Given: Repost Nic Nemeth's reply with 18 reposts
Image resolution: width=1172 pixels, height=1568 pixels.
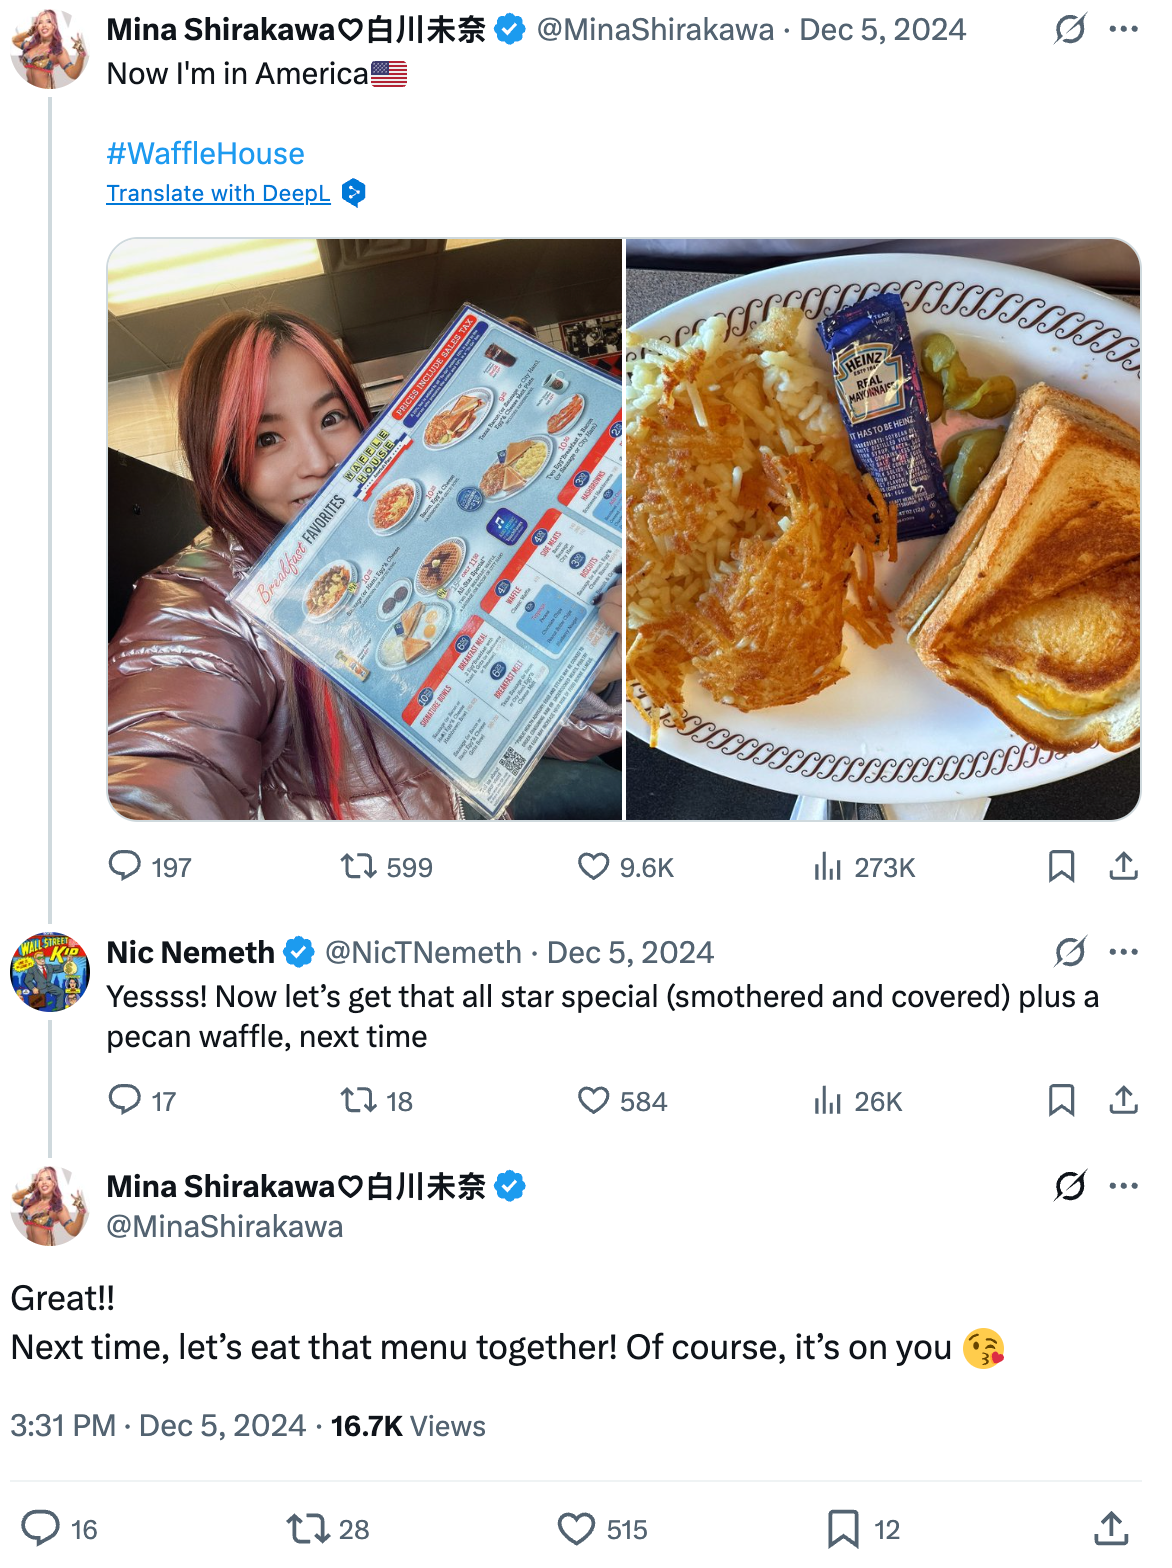Looking at the screenshot, I should [x=358, y=1100].
